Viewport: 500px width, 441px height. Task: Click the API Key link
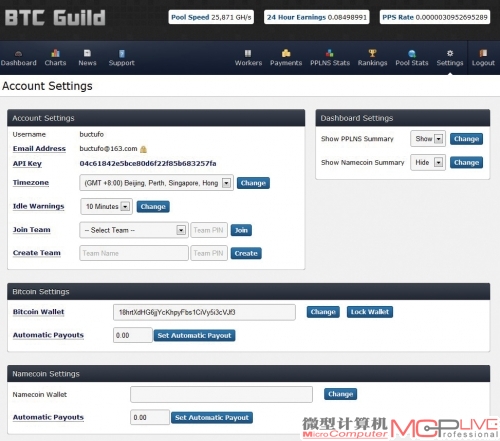[x=27, y=164]
